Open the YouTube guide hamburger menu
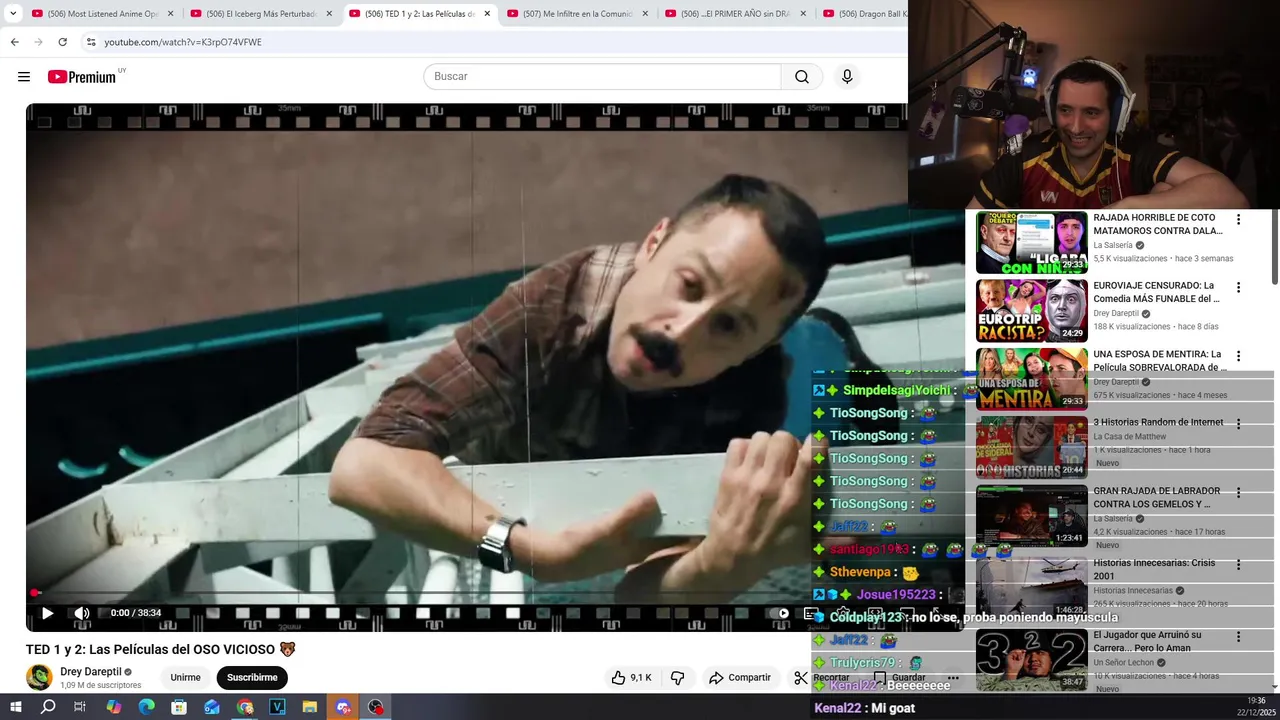The height and width of the screenshot is (720, 1280). pyautogui.click(x=24, y=77)
